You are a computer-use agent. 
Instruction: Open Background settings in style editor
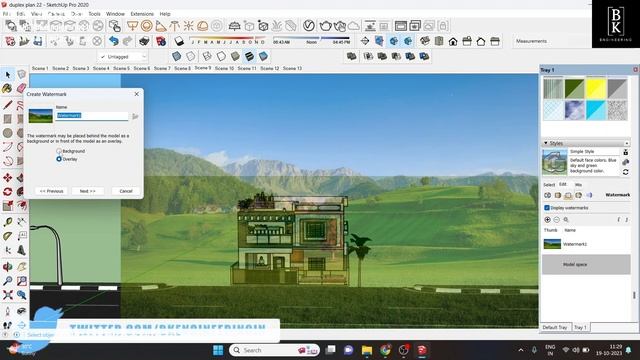[568, 196]
